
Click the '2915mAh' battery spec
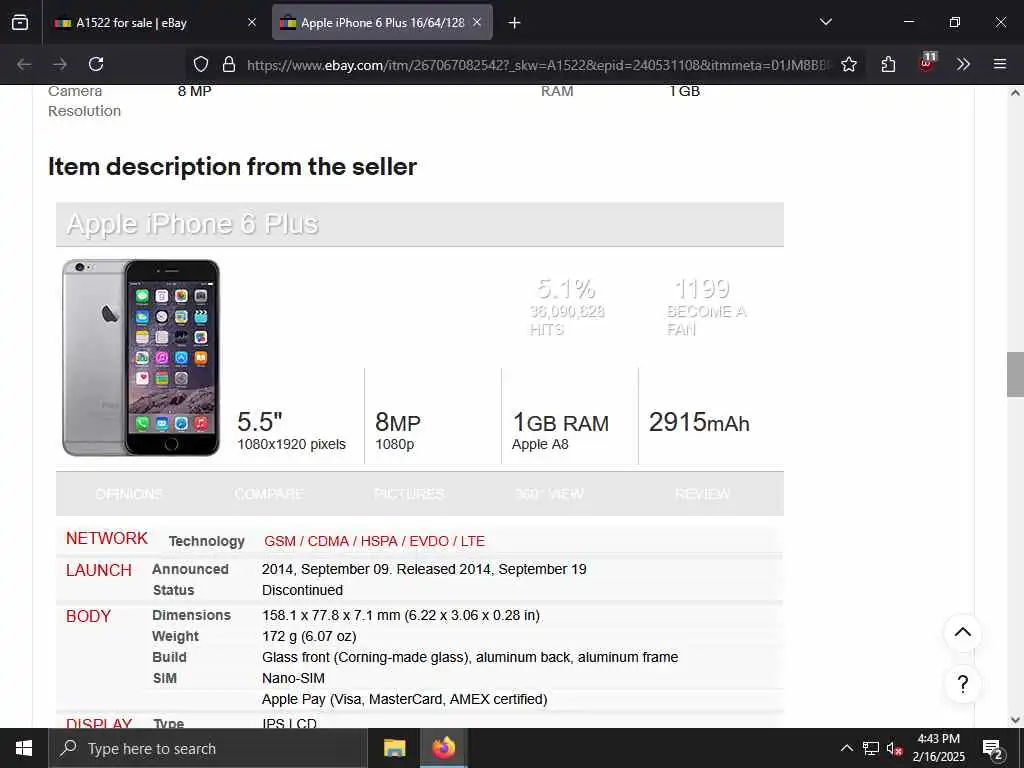[x=699, y=423]
